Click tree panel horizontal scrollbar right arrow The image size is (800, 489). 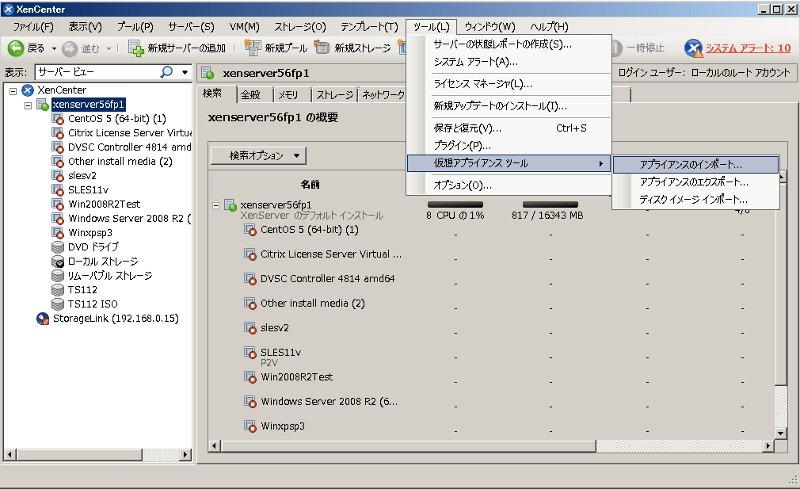[x=186, y=454]
